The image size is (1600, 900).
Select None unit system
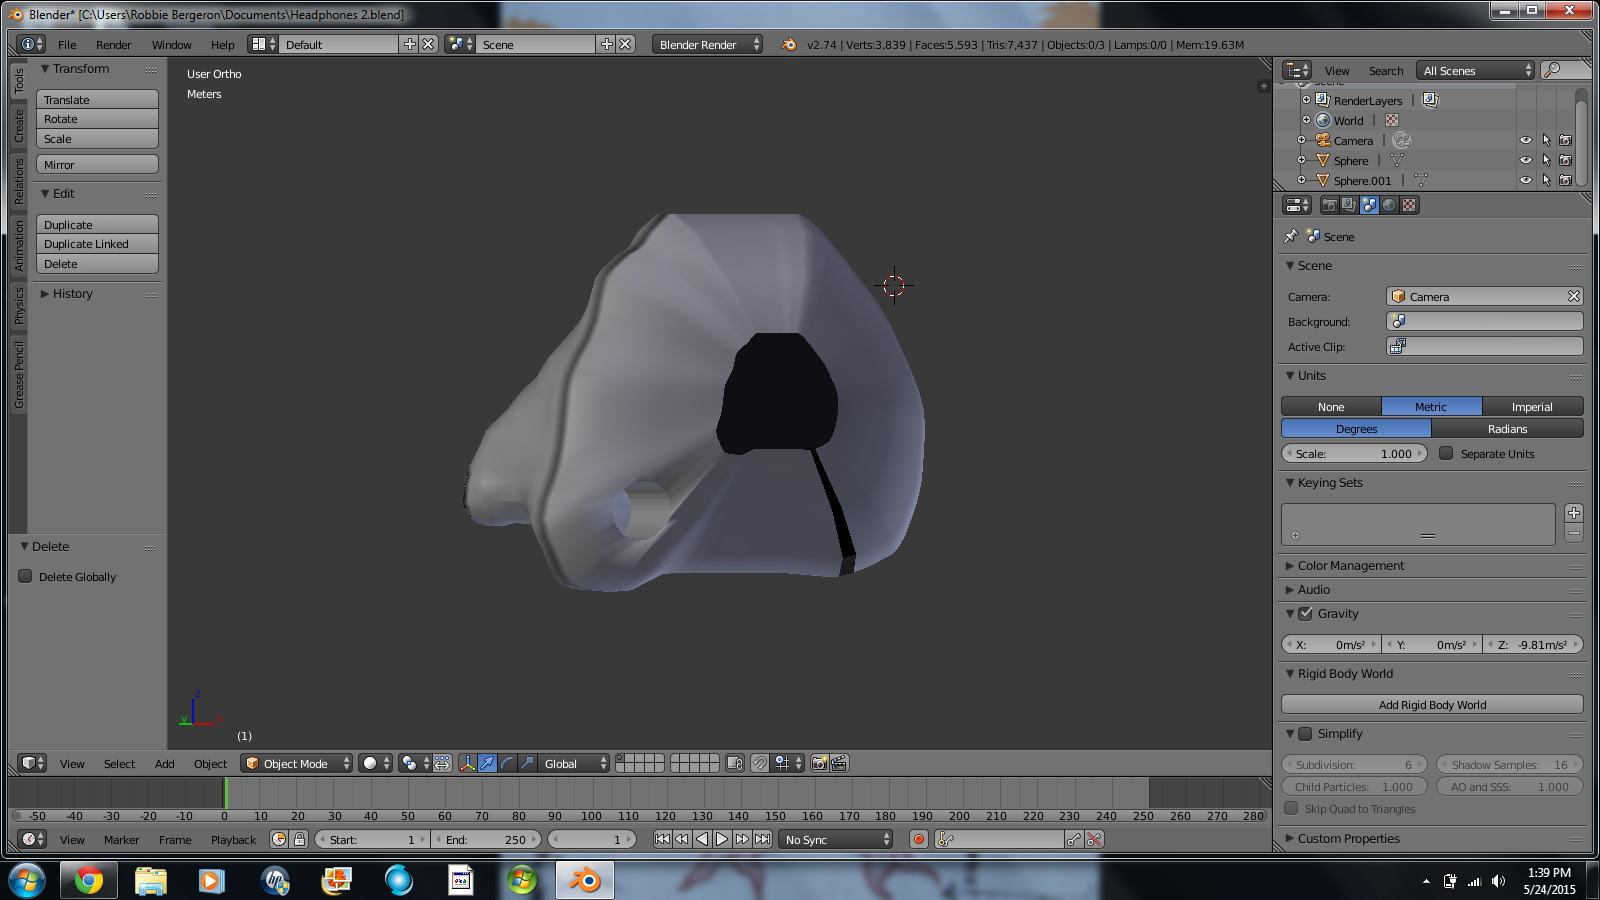(1331, 406)
